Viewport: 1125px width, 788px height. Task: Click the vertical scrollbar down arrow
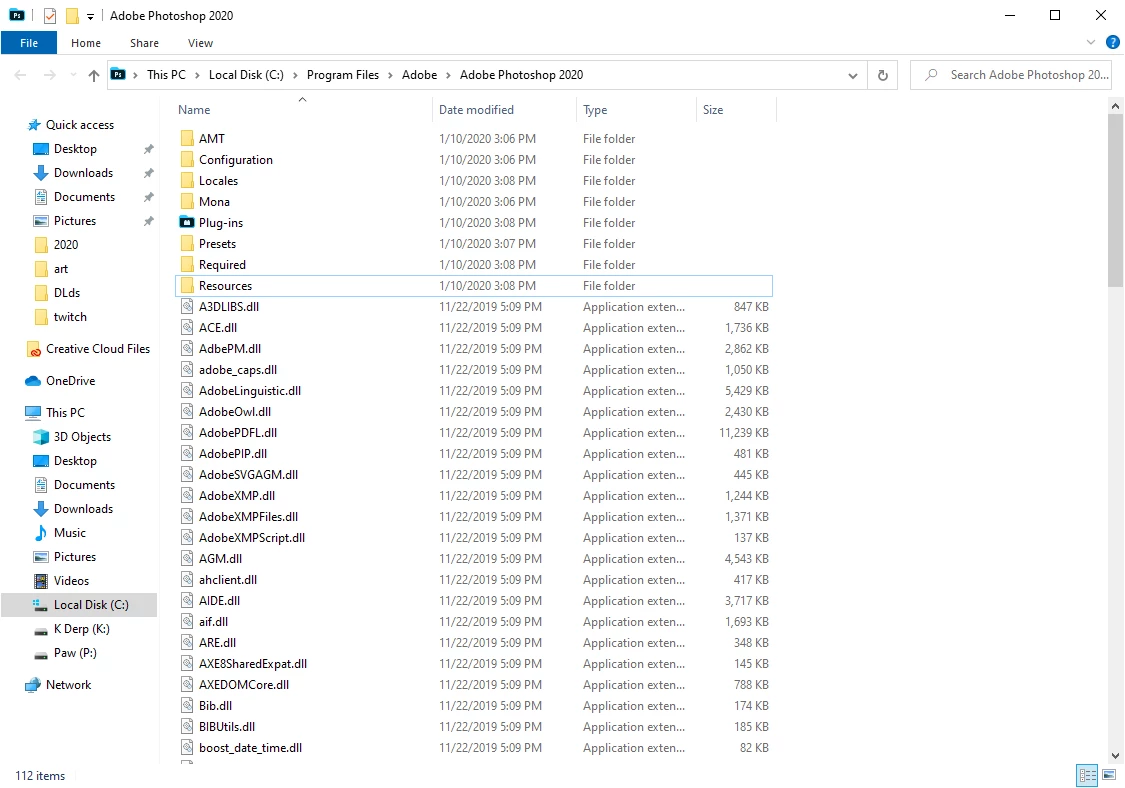coord(1115,756)
